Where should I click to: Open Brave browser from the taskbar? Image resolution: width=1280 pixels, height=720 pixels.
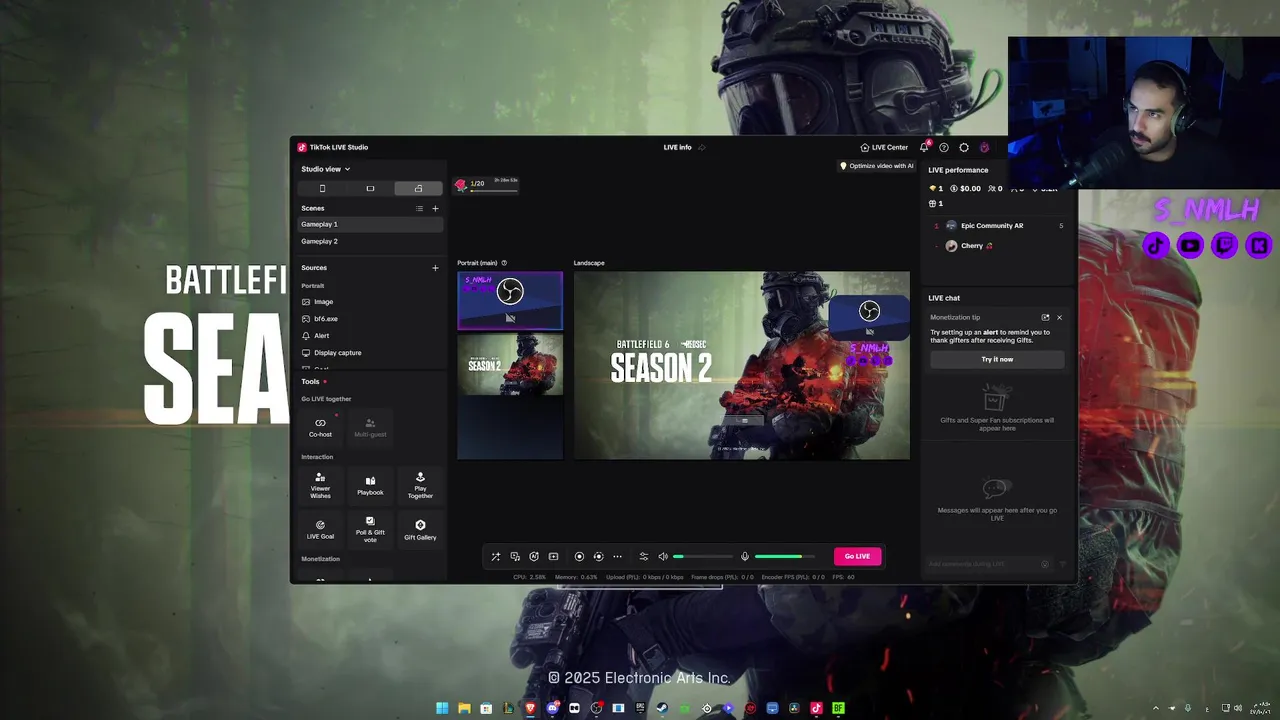pos(530,708)
